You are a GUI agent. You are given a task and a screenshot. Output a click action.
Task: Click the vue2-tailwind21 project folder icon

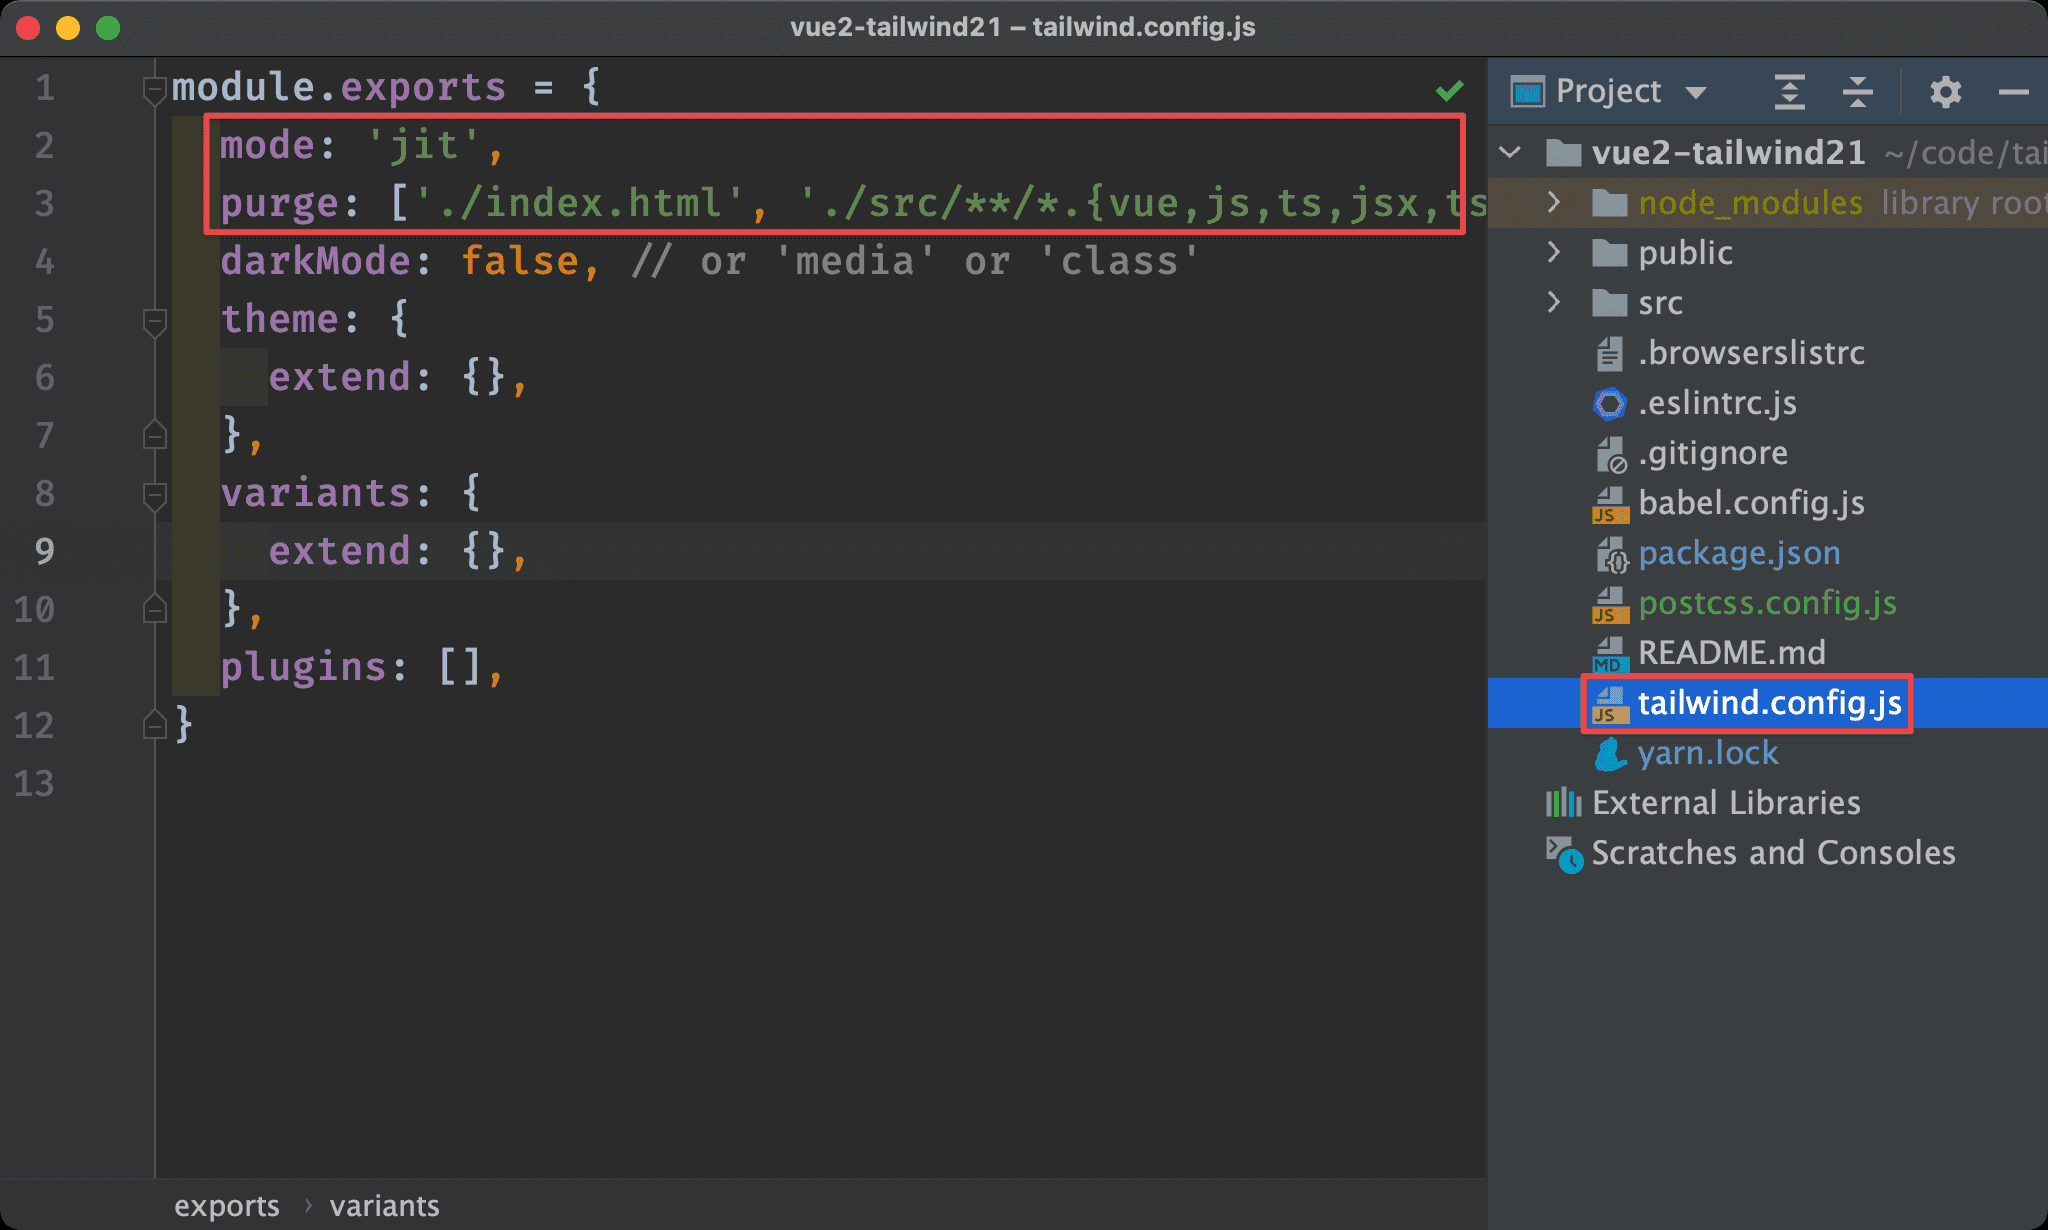coord(1563,153)
